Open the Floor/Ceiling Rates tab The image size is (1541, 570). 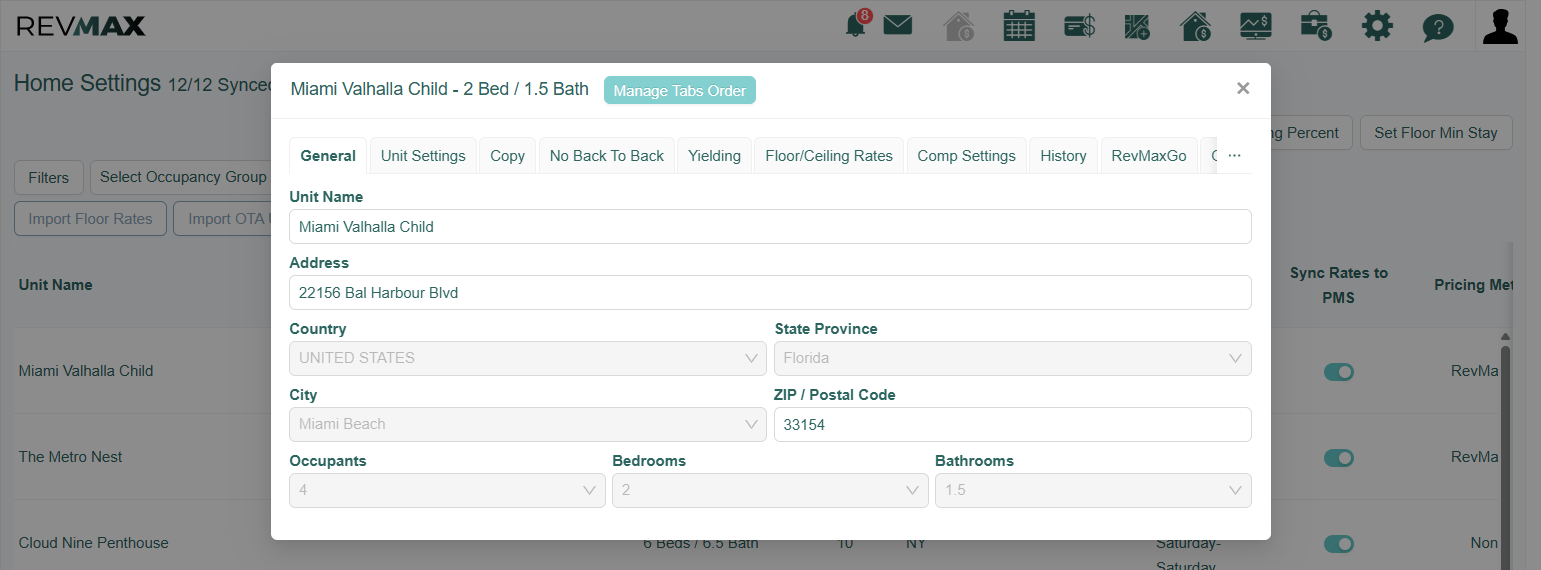coord(829,156)
